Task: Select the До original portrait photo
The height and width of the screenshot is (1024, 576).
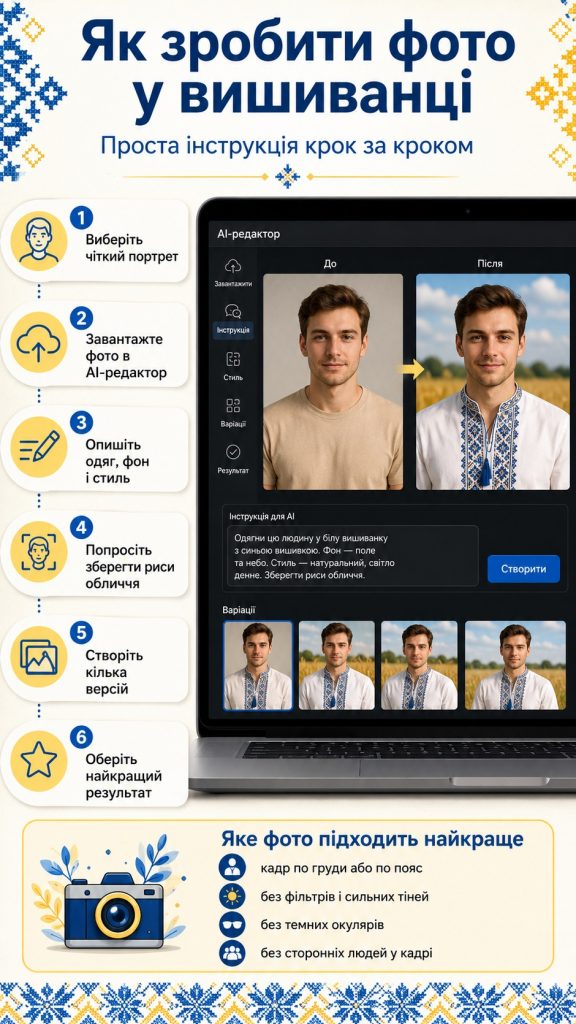Action: coord(333,381)
